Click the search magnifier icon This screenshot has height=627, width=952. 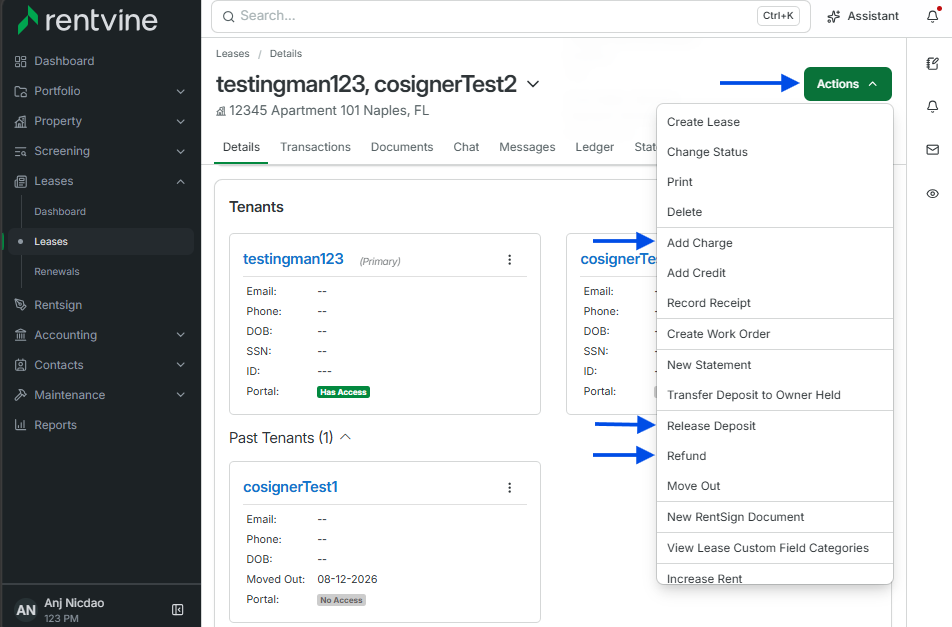click(x=228, y=16)
